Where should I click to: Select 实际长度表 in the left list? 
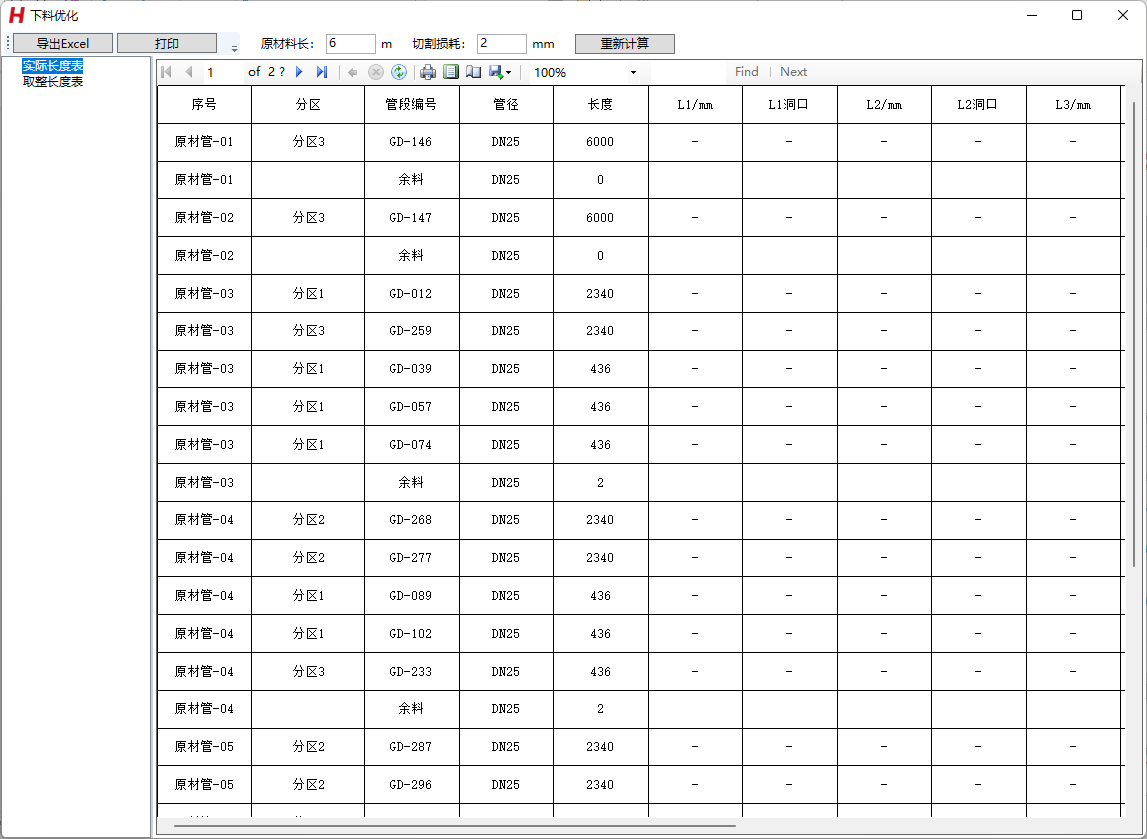53,66
